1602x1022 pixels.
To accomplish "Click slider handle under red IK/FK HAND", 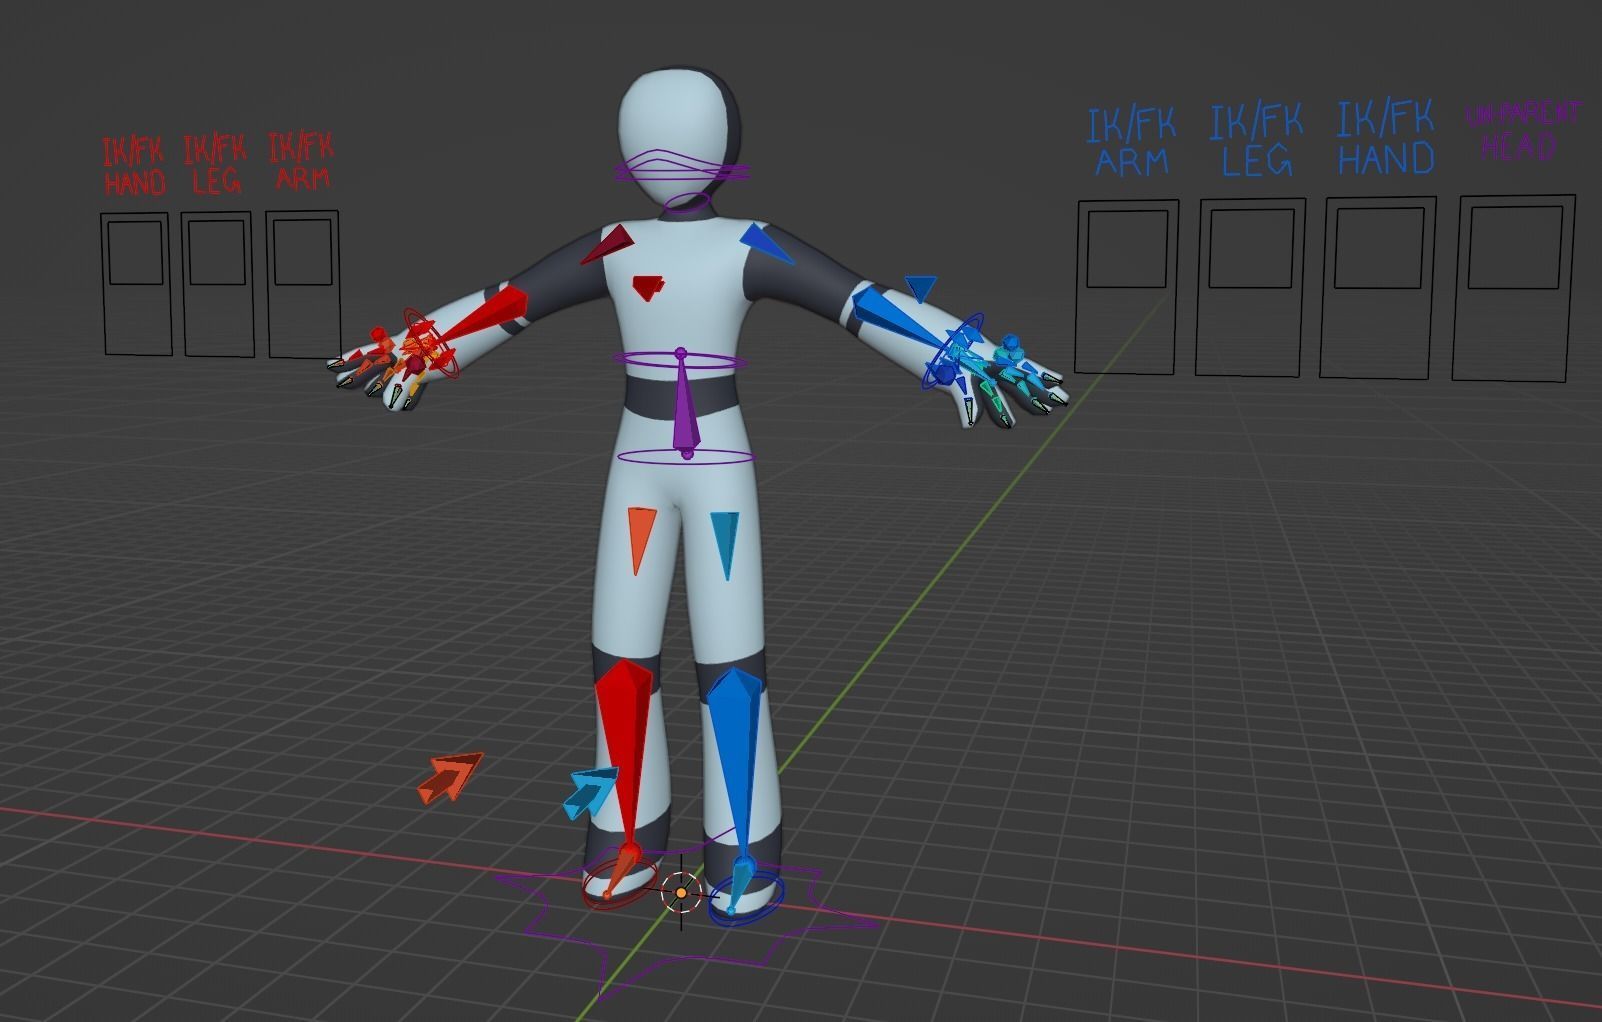I will pos(136,252).
